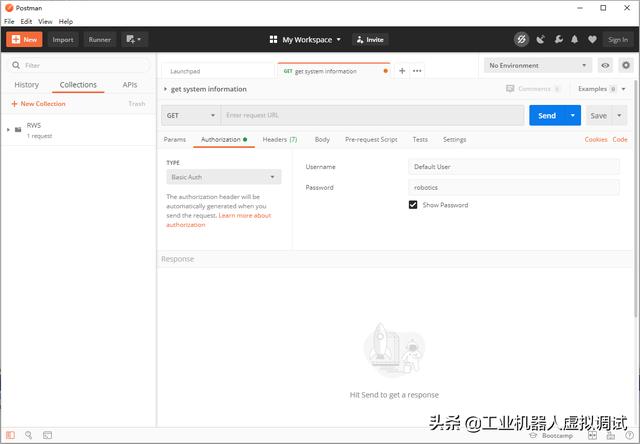Open the Runner
Viewport: 640px width, 444px height.
click(100, 40)
